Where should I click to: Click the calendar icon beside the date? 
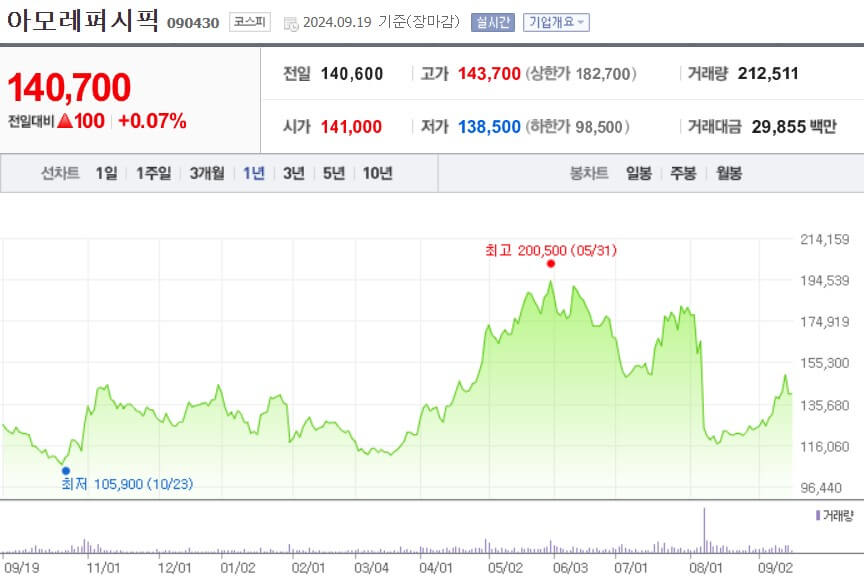click(x=290, y=23)
